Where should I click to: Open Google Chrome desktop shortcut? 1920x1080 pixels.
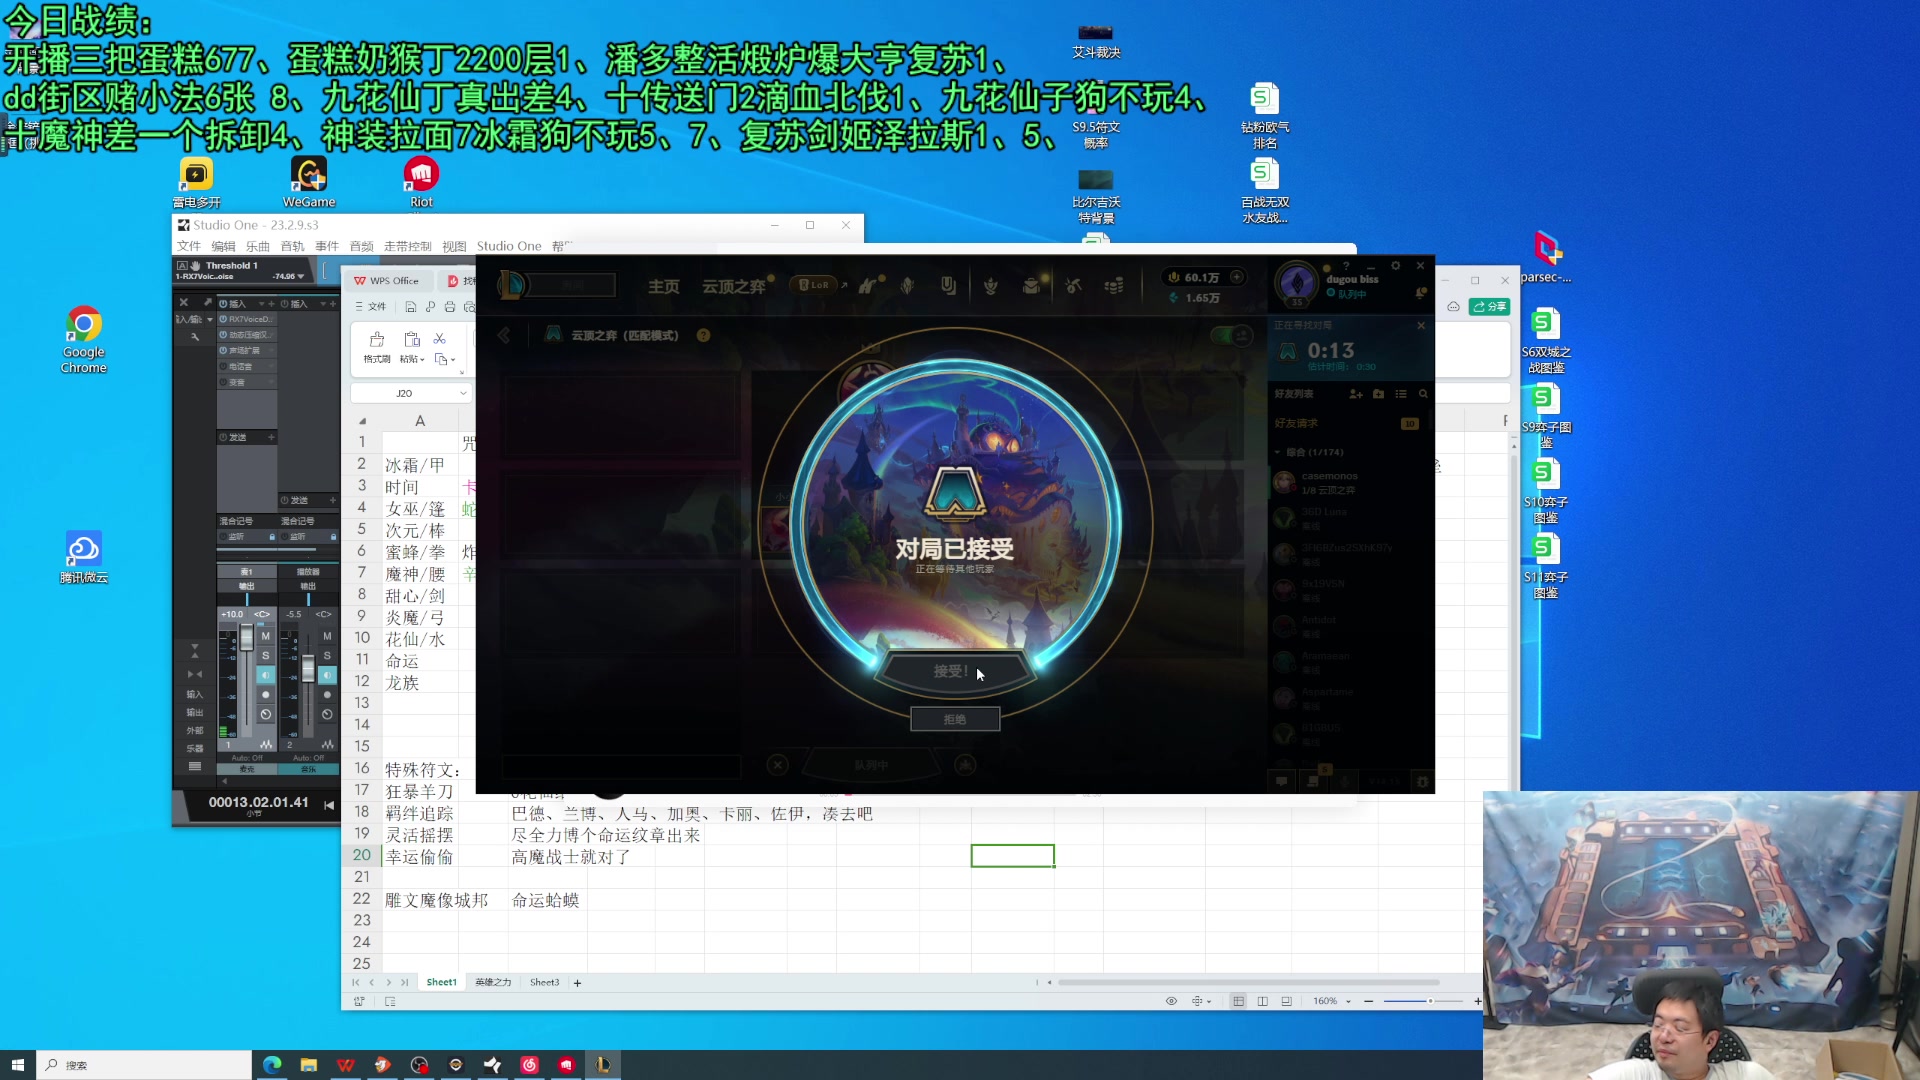click(84, 340)
